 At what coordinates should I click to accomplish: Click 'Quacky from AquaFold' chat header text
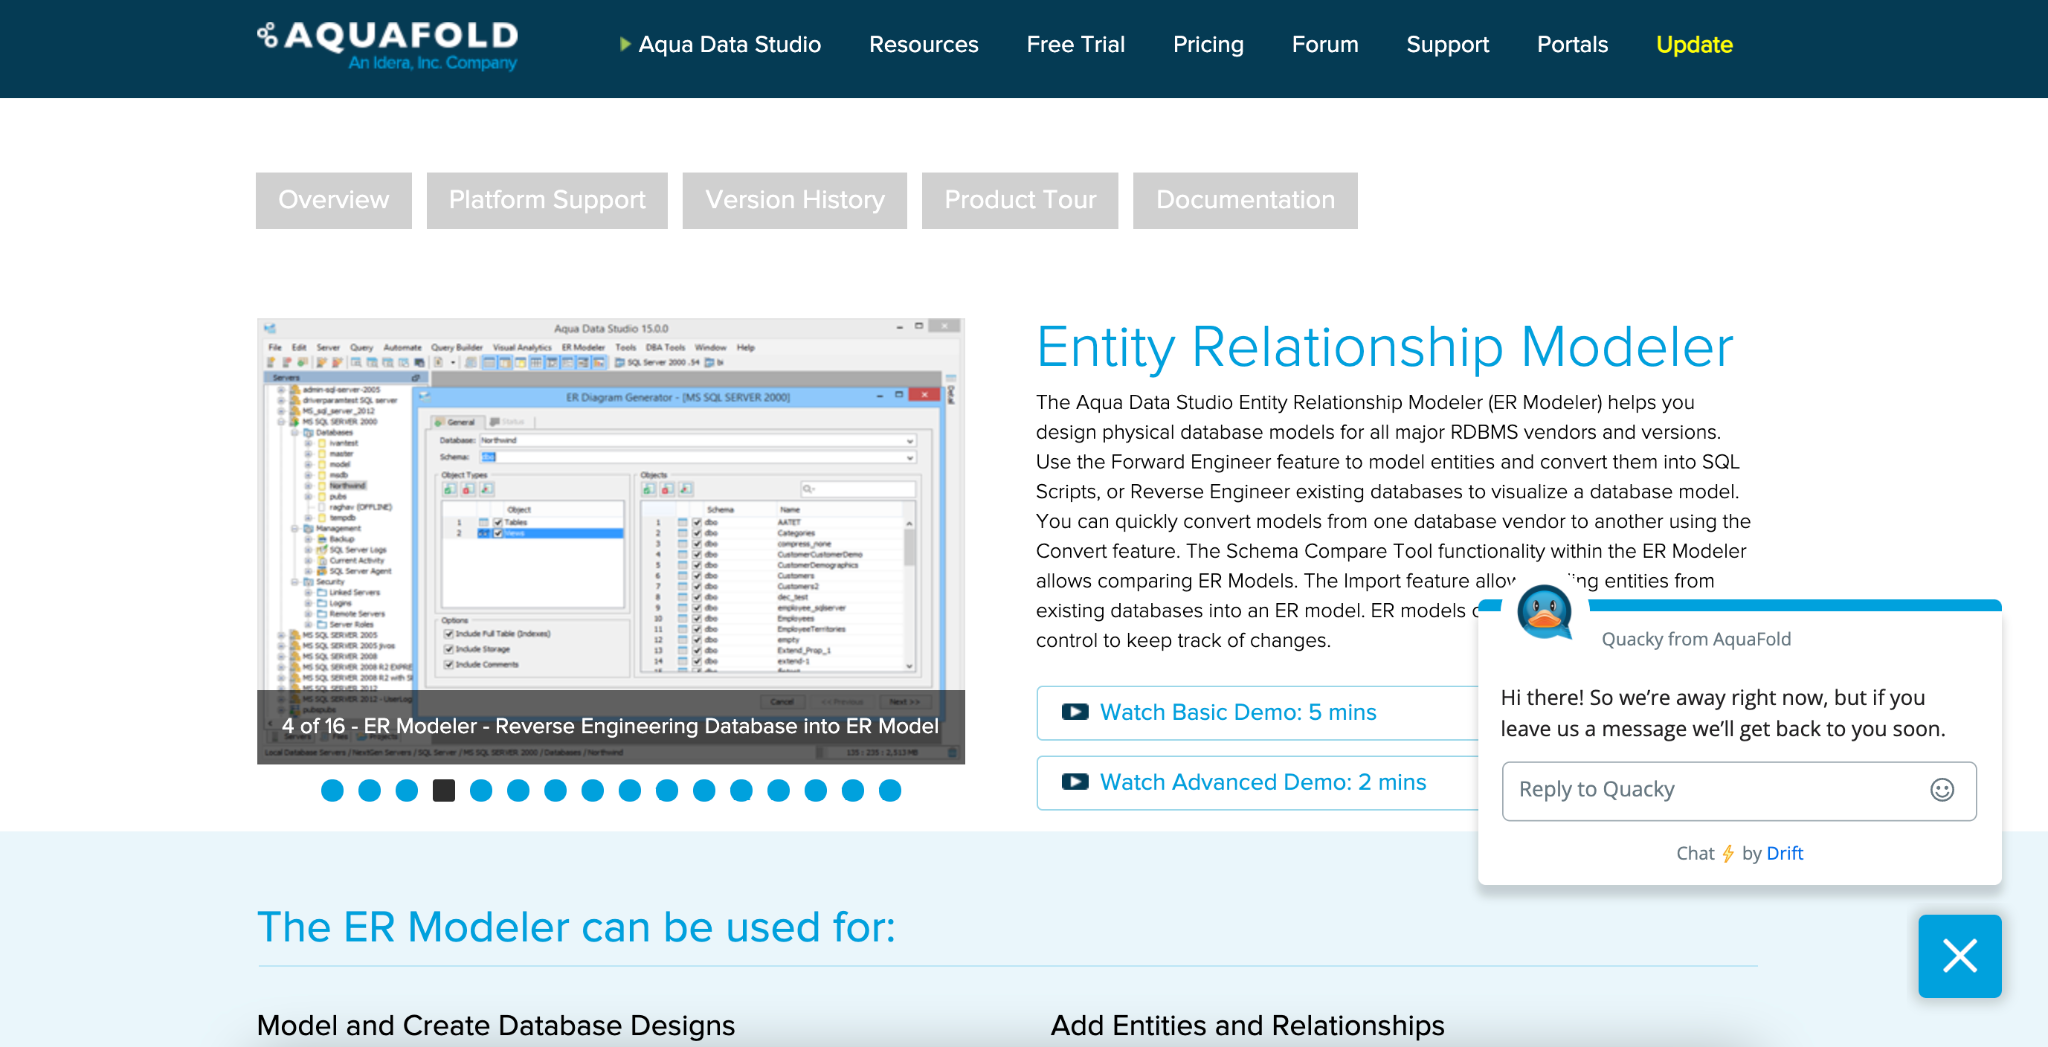click(1696, 639)
